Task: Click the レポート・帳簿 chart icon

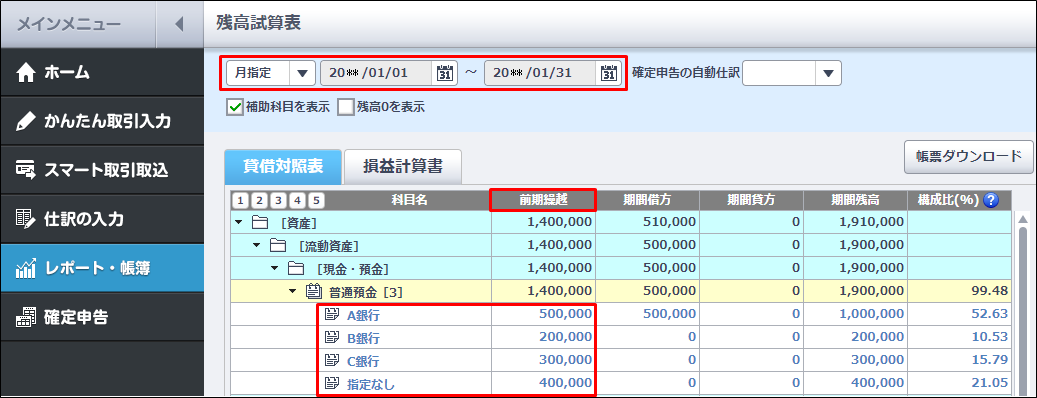Action: click(25, 268)
